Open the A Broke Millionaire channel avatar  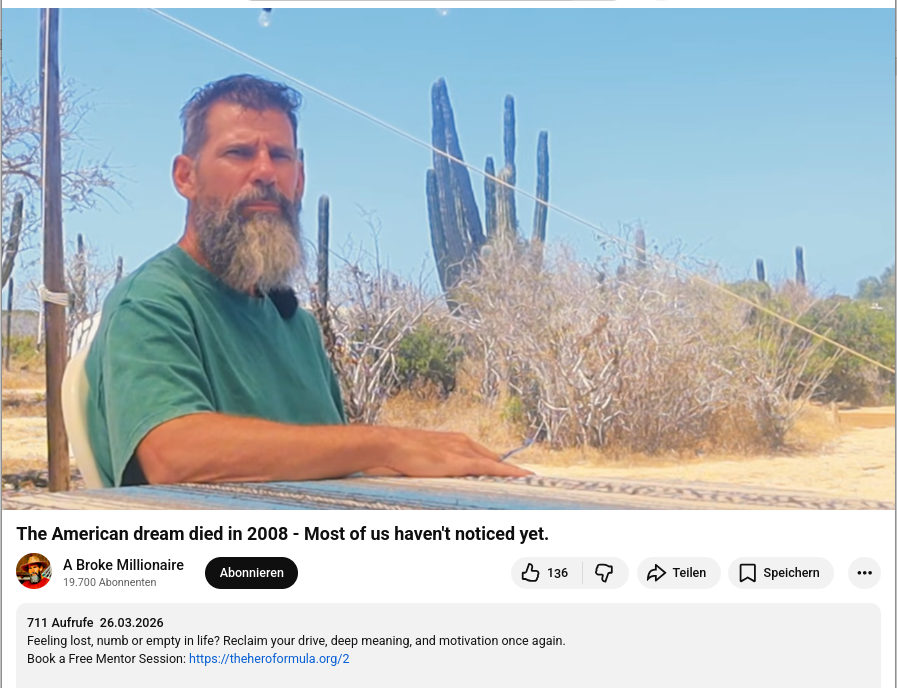34,571
